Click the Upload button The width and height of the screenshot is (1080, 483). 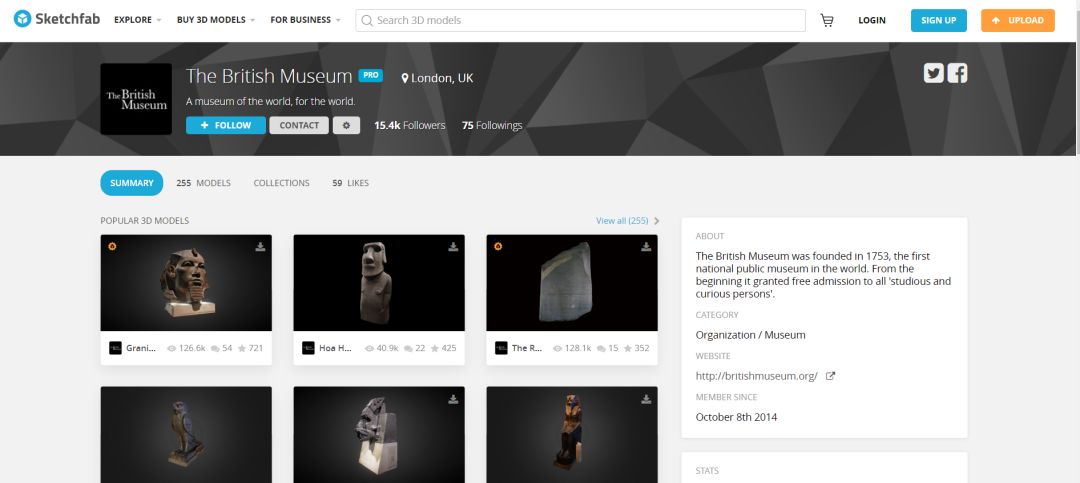pyautogui.click(x=1018, y=20)
